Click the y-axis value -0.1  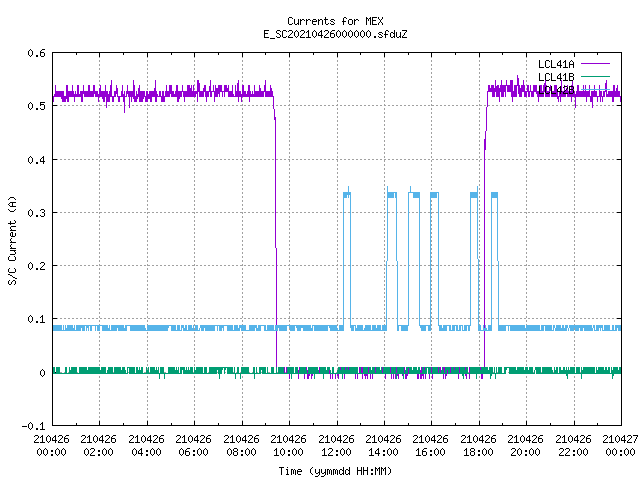point(33,426)
